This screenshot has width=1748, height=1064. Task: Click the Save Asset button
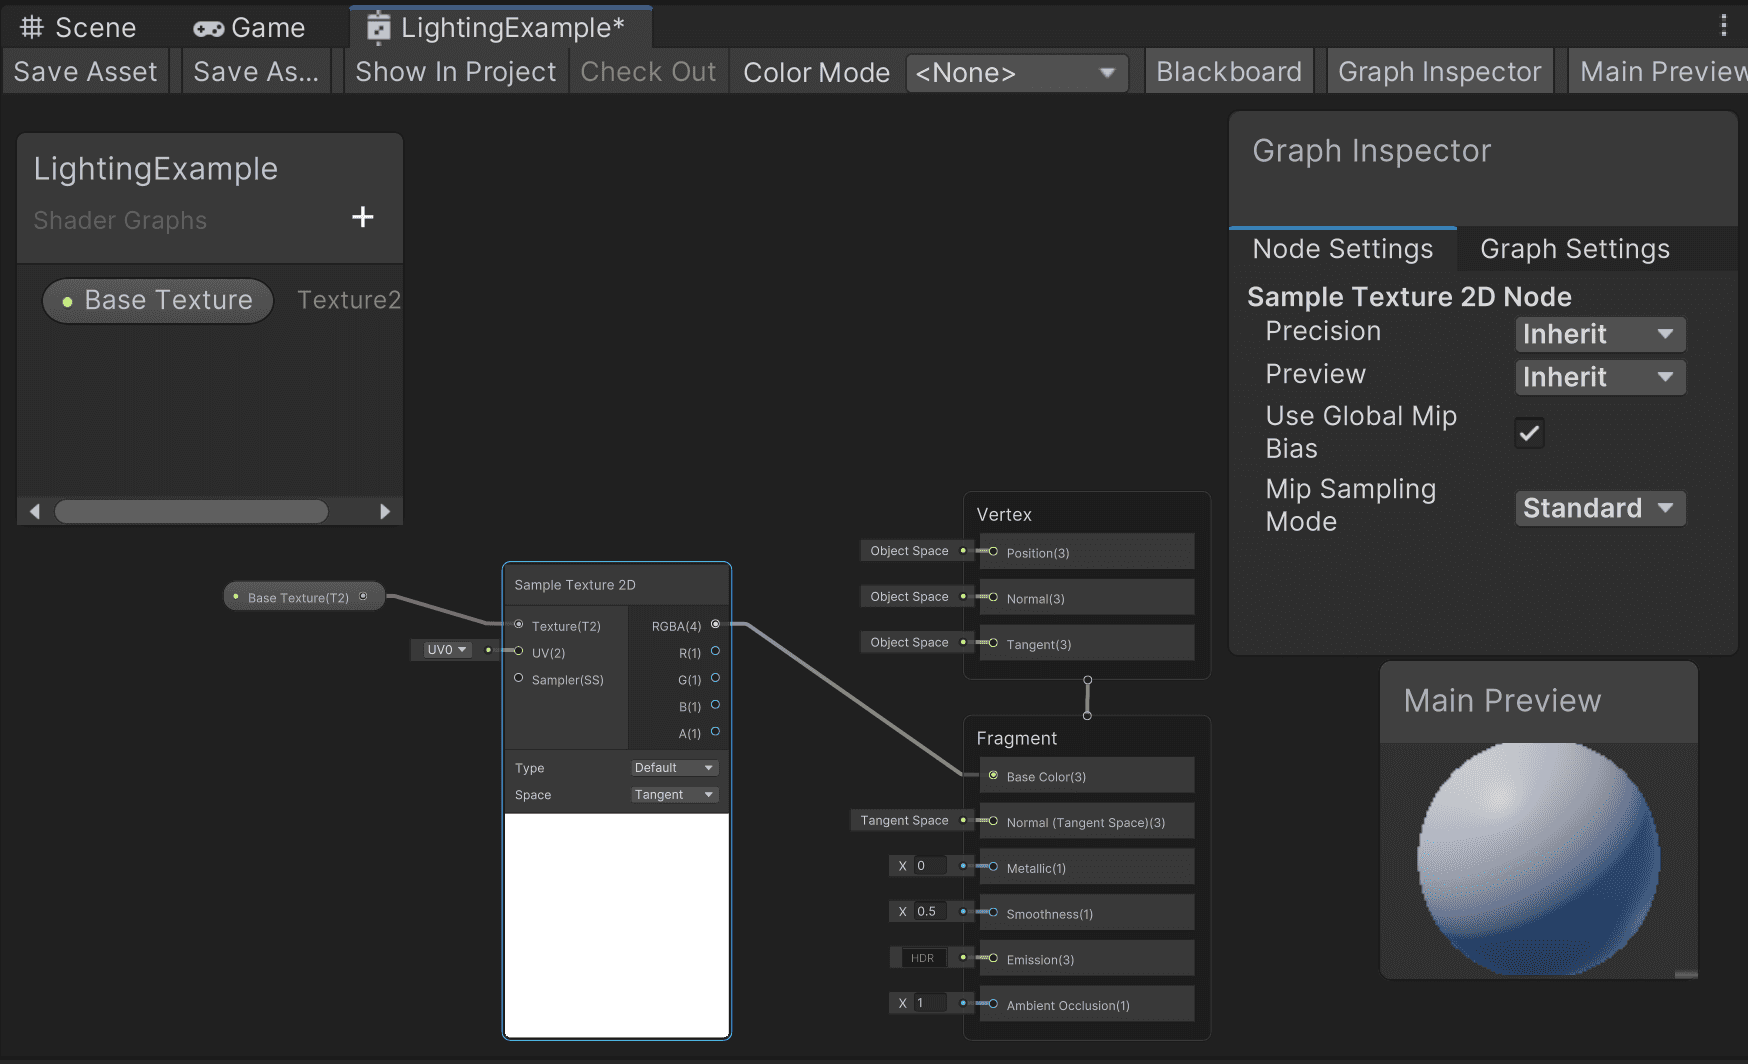[x=86, y=72]
